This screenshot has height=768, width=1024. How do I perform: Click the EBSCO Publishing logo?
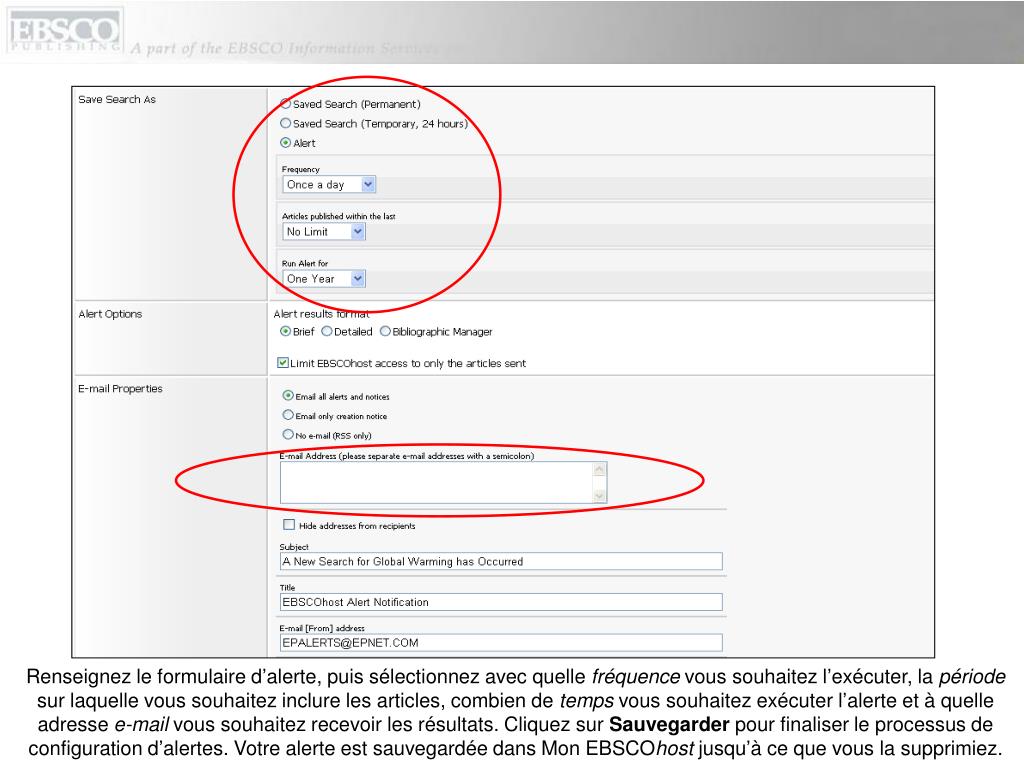coord(64,31)
